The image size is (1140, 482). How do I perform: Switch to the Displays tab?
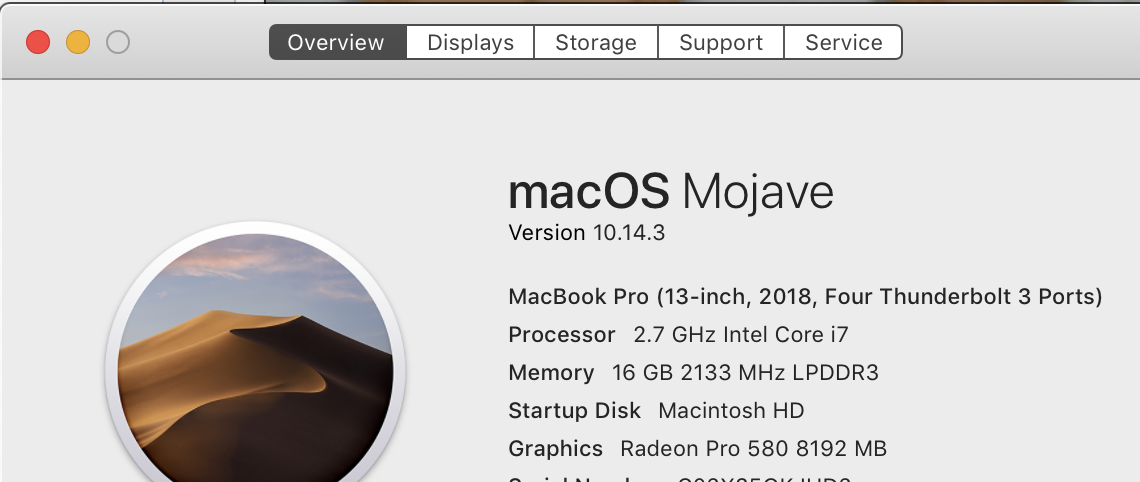(x=470, y=42)
